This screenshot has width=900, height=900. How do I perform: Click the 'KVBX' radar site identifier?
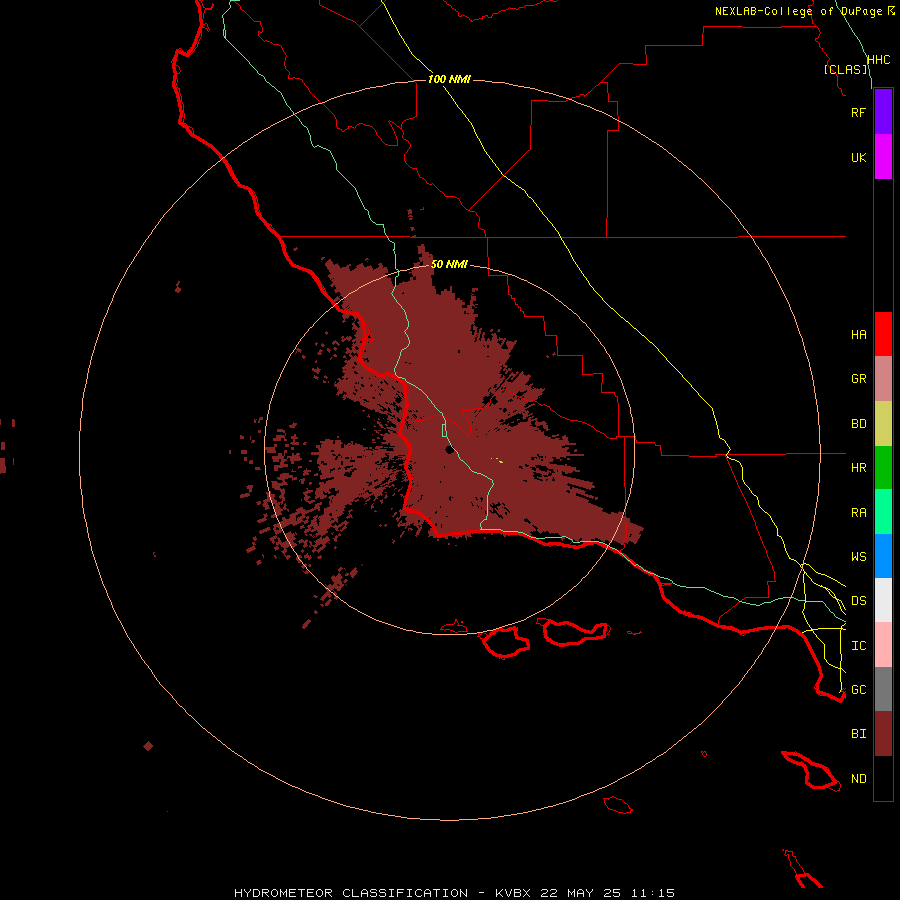click(x=513, y=893)
